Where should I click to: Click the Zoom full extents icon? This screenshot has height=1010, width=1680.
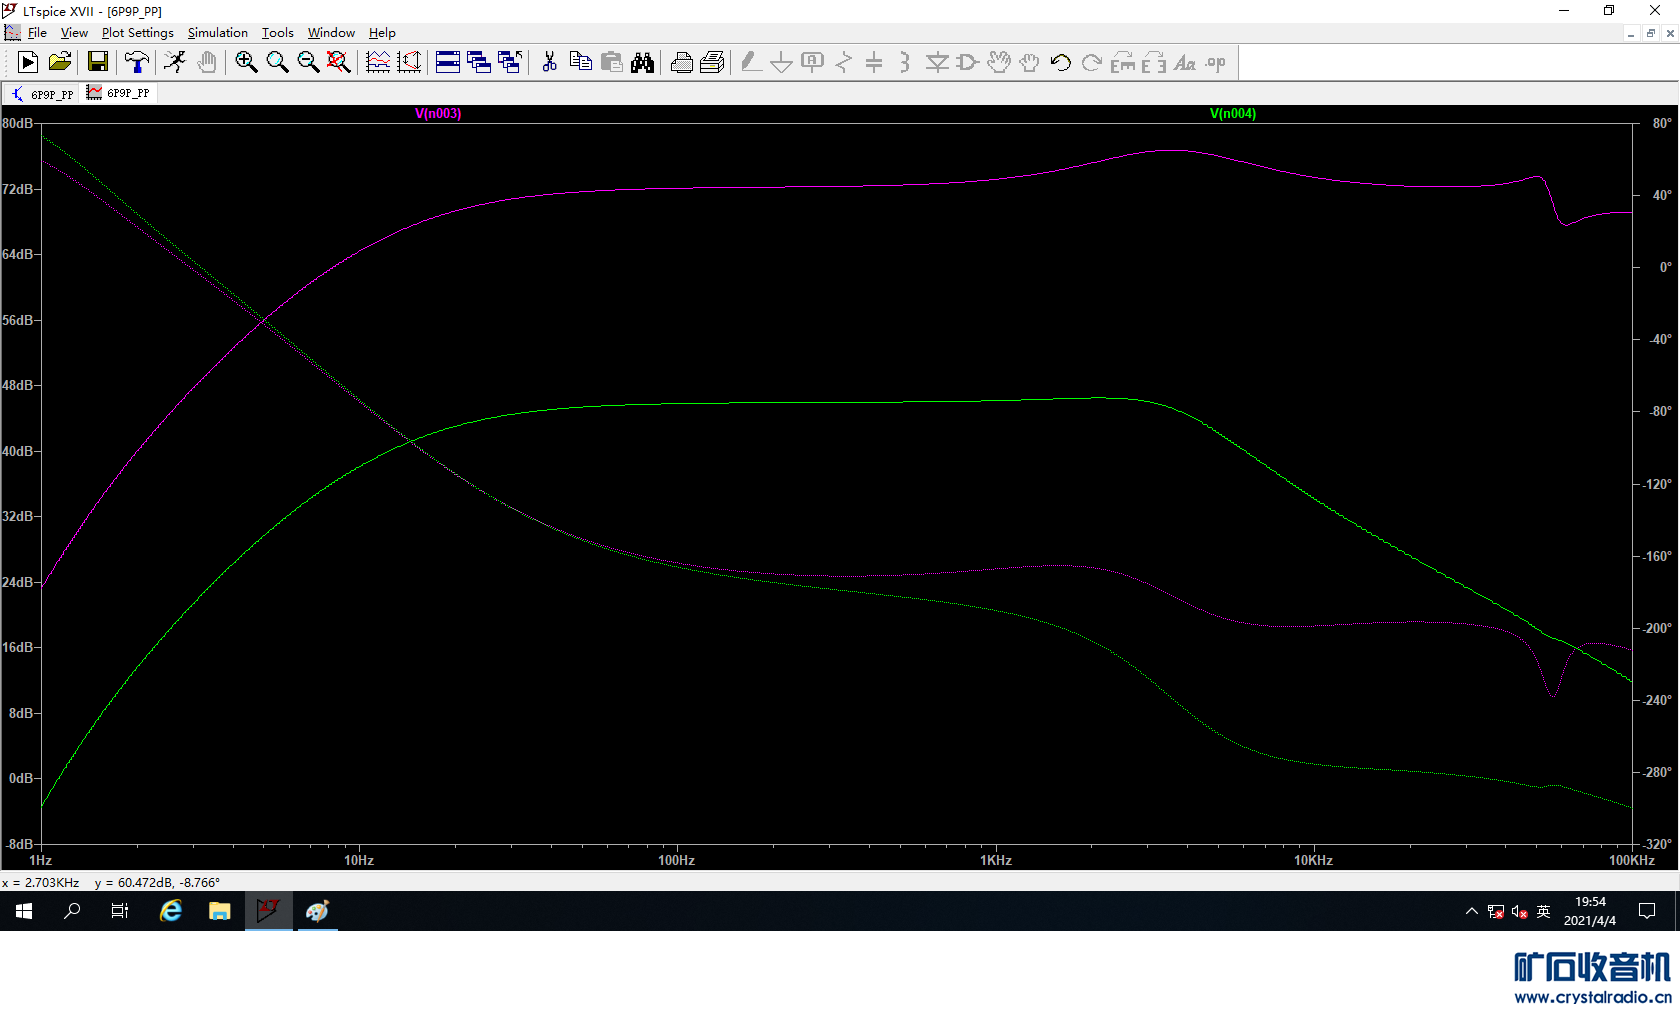[339, 62]
